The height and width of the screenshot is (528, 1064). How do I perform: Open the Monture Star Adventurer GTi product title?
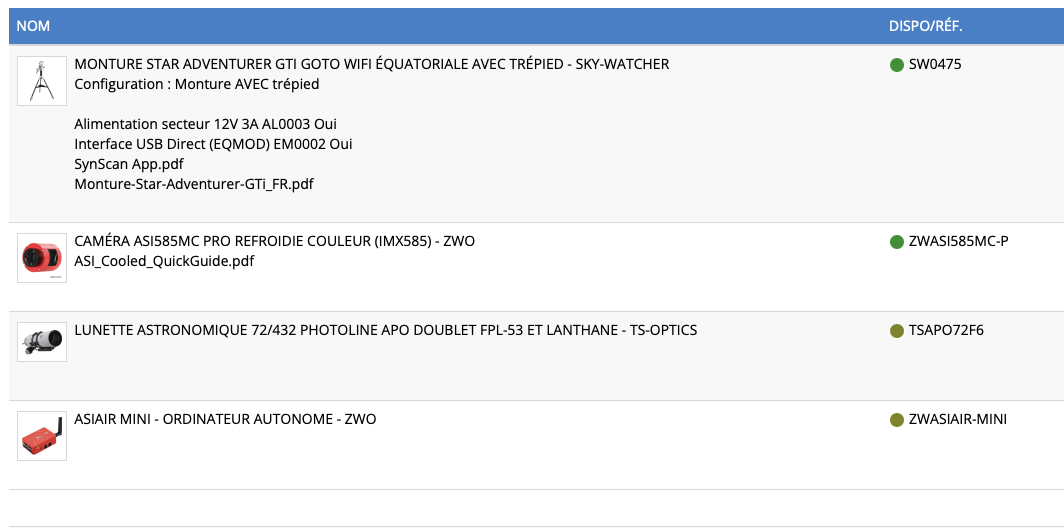click(371, 64)
